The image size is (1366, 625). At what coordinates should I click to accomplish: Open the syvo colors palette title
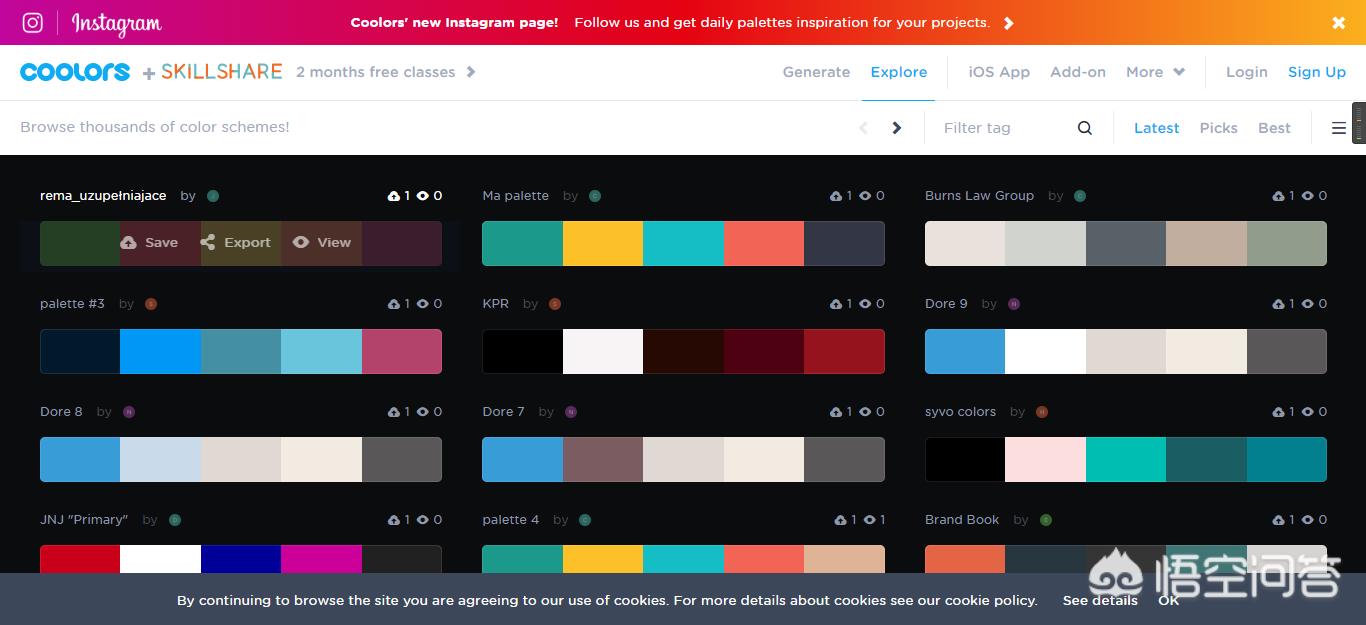(x=960, y=412)
